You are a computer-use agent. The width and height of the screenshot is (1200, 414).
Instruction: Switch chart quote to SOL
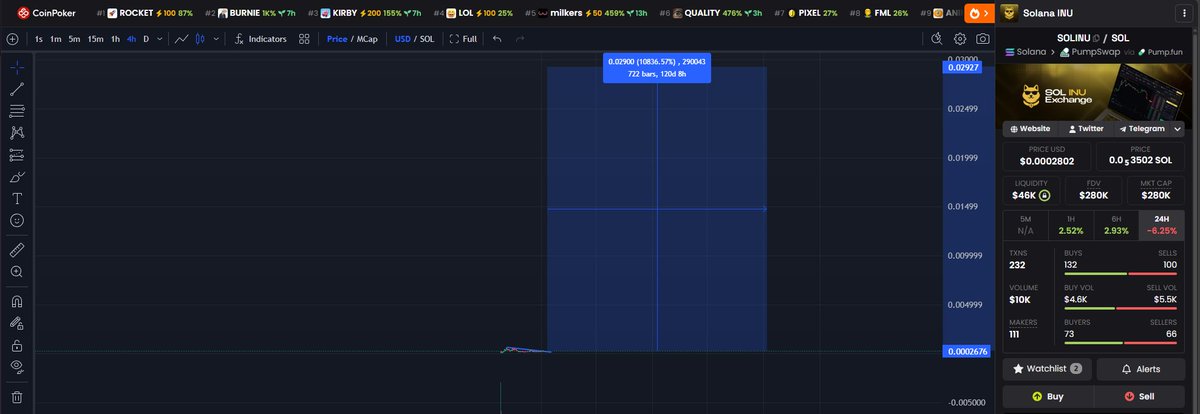coord(427,39)
